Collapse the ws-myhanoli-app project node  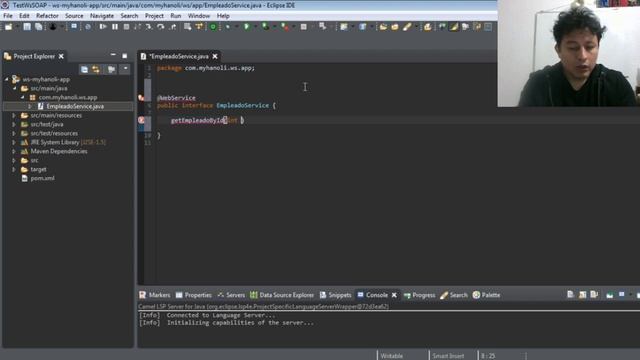(x=7, y=79)
